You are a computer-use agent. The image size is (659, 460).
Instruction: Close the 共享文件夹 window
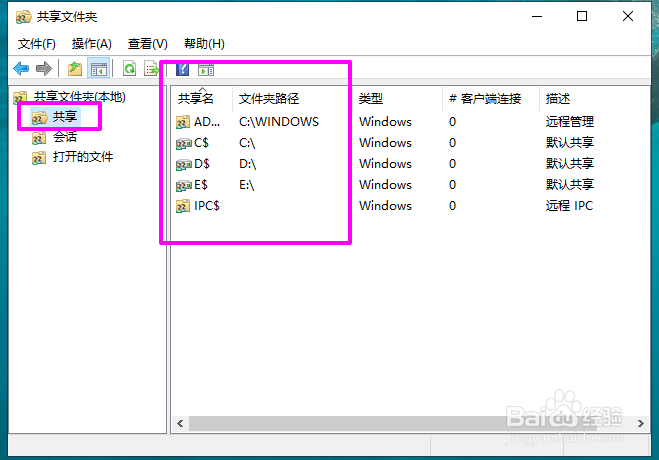click(x=628, y=16)
